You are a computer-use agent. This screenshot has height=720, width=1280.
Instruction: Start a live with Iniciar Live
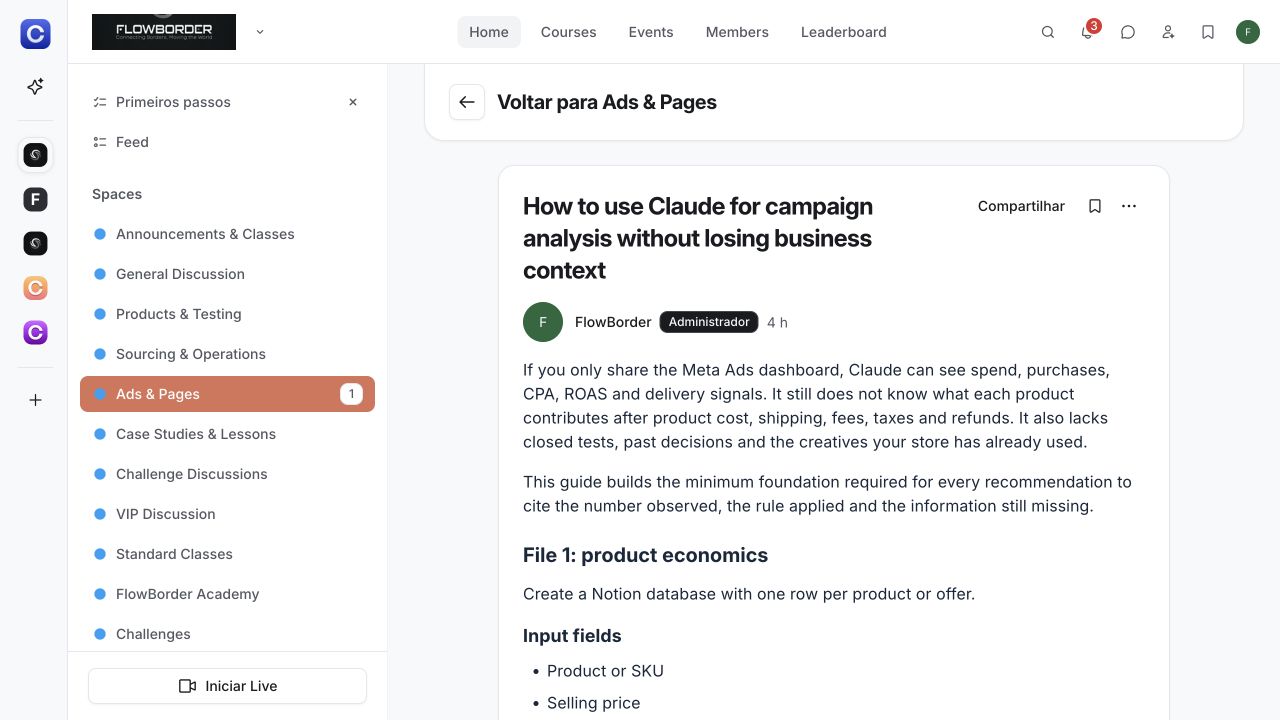[x=227, y=686]
